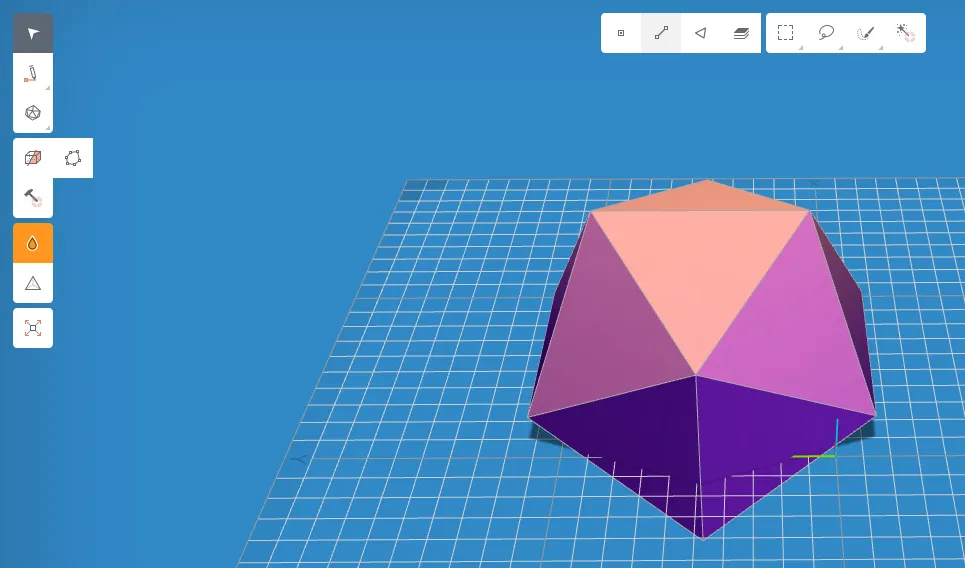Select the polygon points shape tool
Screen dimensions: 965x568
pyautogui.click(x=73, y=158)
